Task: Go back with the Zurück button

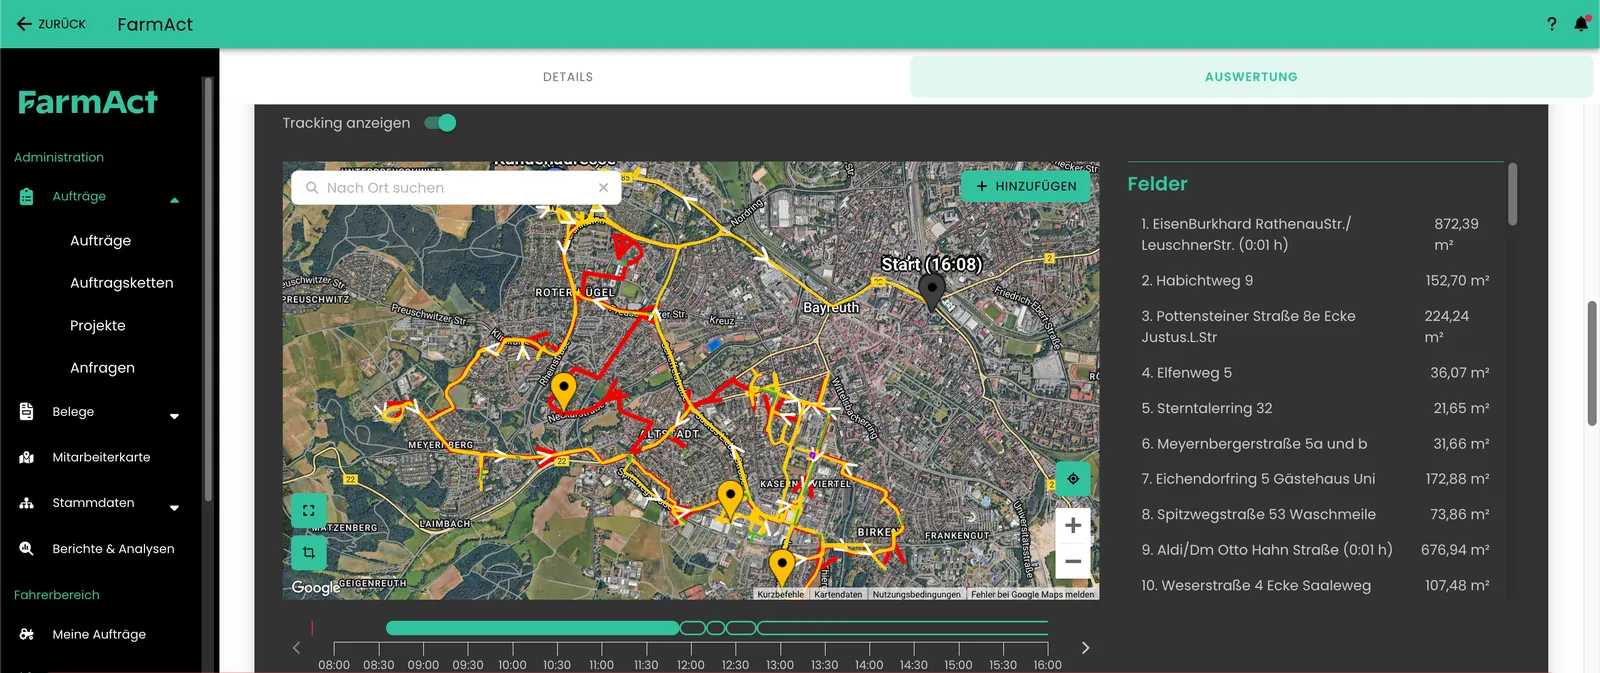Action: [51, 24]
